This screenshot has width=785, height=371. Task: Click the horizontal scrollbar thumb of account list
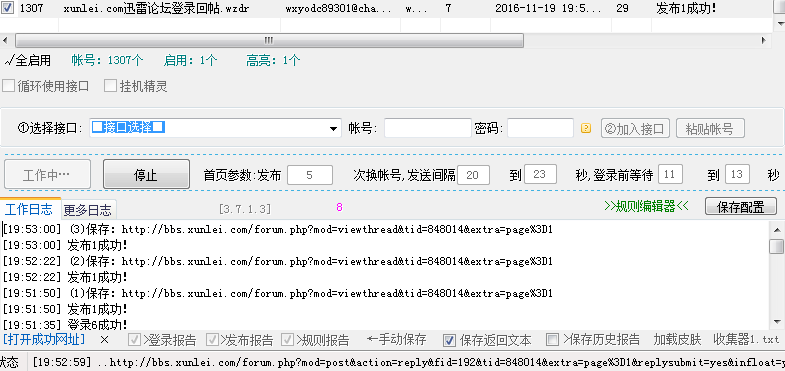pos(269,40)
